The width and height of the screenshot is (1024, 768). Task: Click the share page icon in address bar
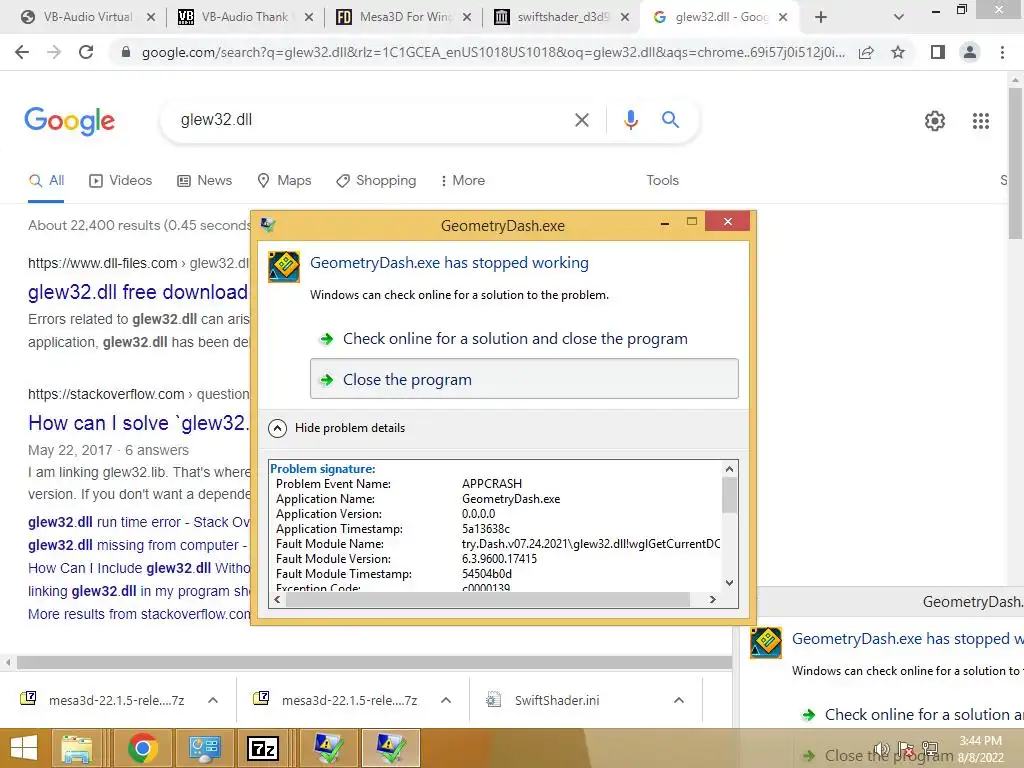[866, 52]
